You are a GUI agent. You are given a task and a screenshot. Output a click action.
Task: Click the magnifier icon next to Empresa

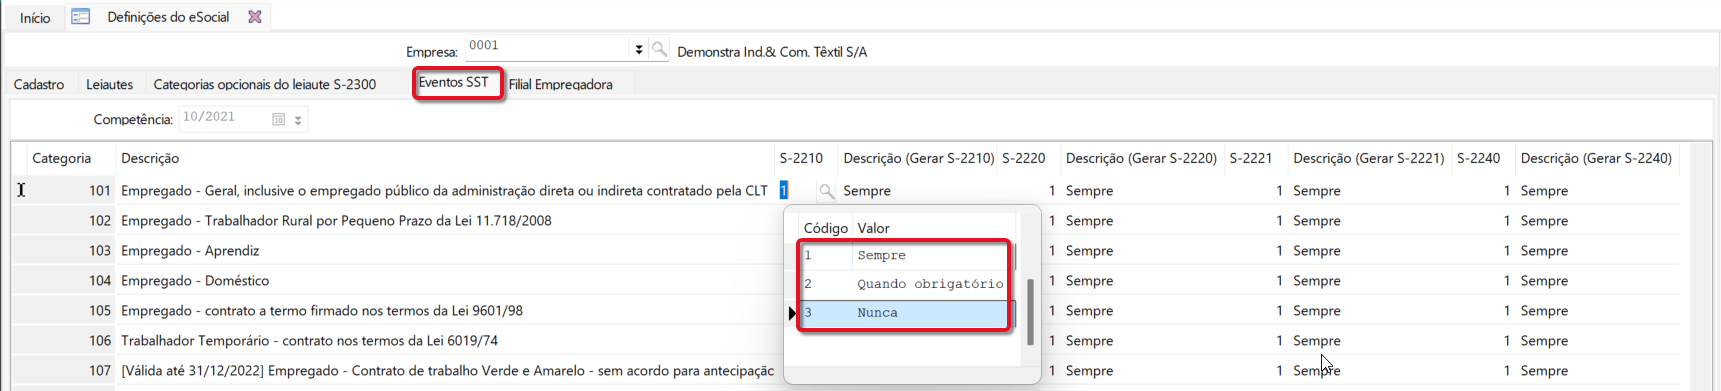[x=659, y=49]
